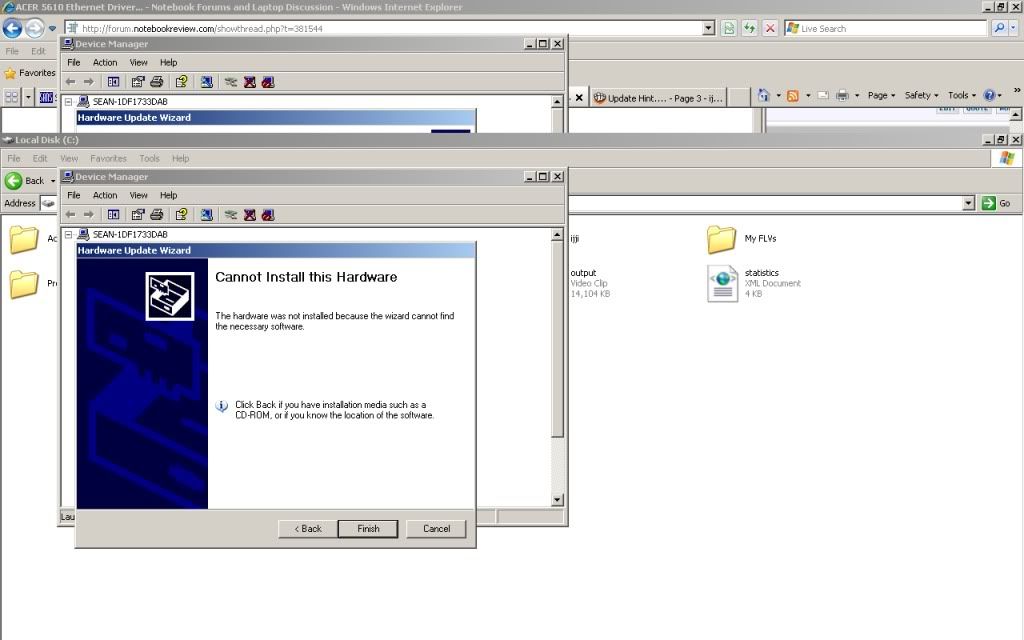Click printer icon in Internet Explorer command bar
The height and width of the screenshot is (640, 1024).
coord(842,95)
